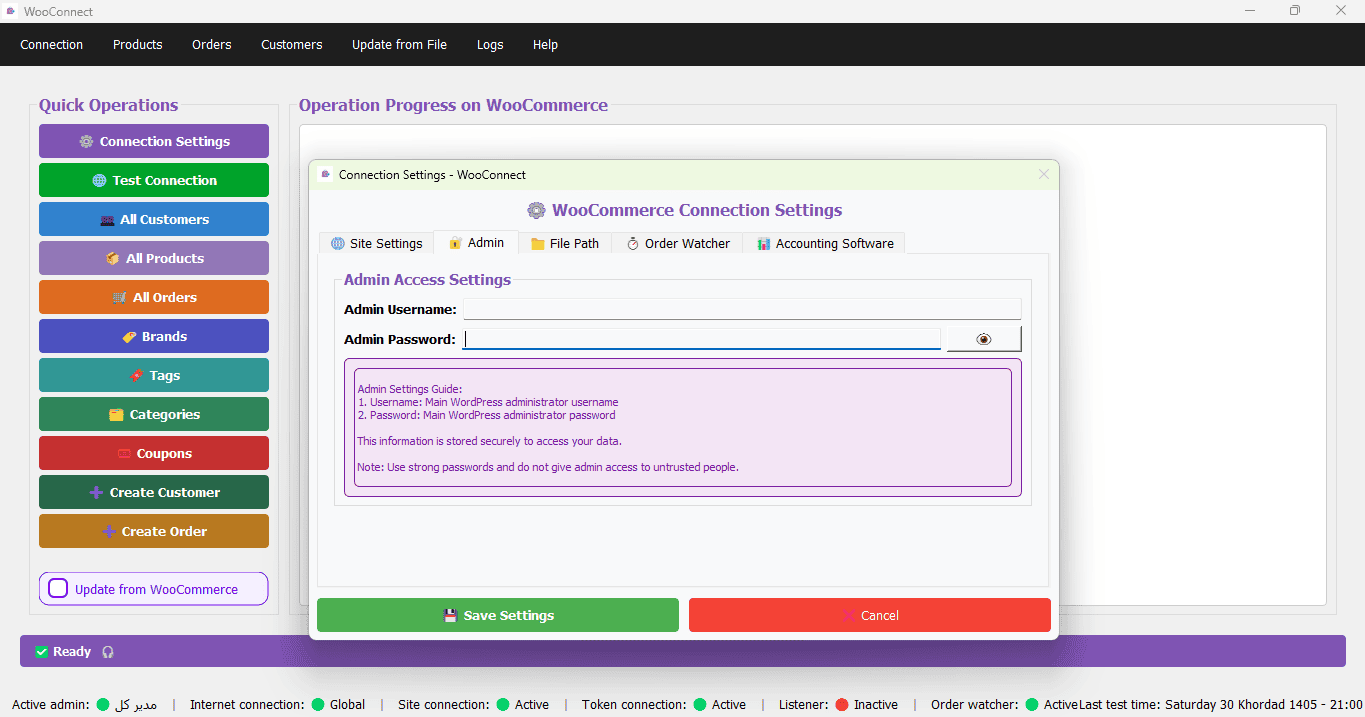Image resolution: width=1365 pixels, height=717 pixels.
Task: Focus the Admin Password field
Action: coord(702,339)
